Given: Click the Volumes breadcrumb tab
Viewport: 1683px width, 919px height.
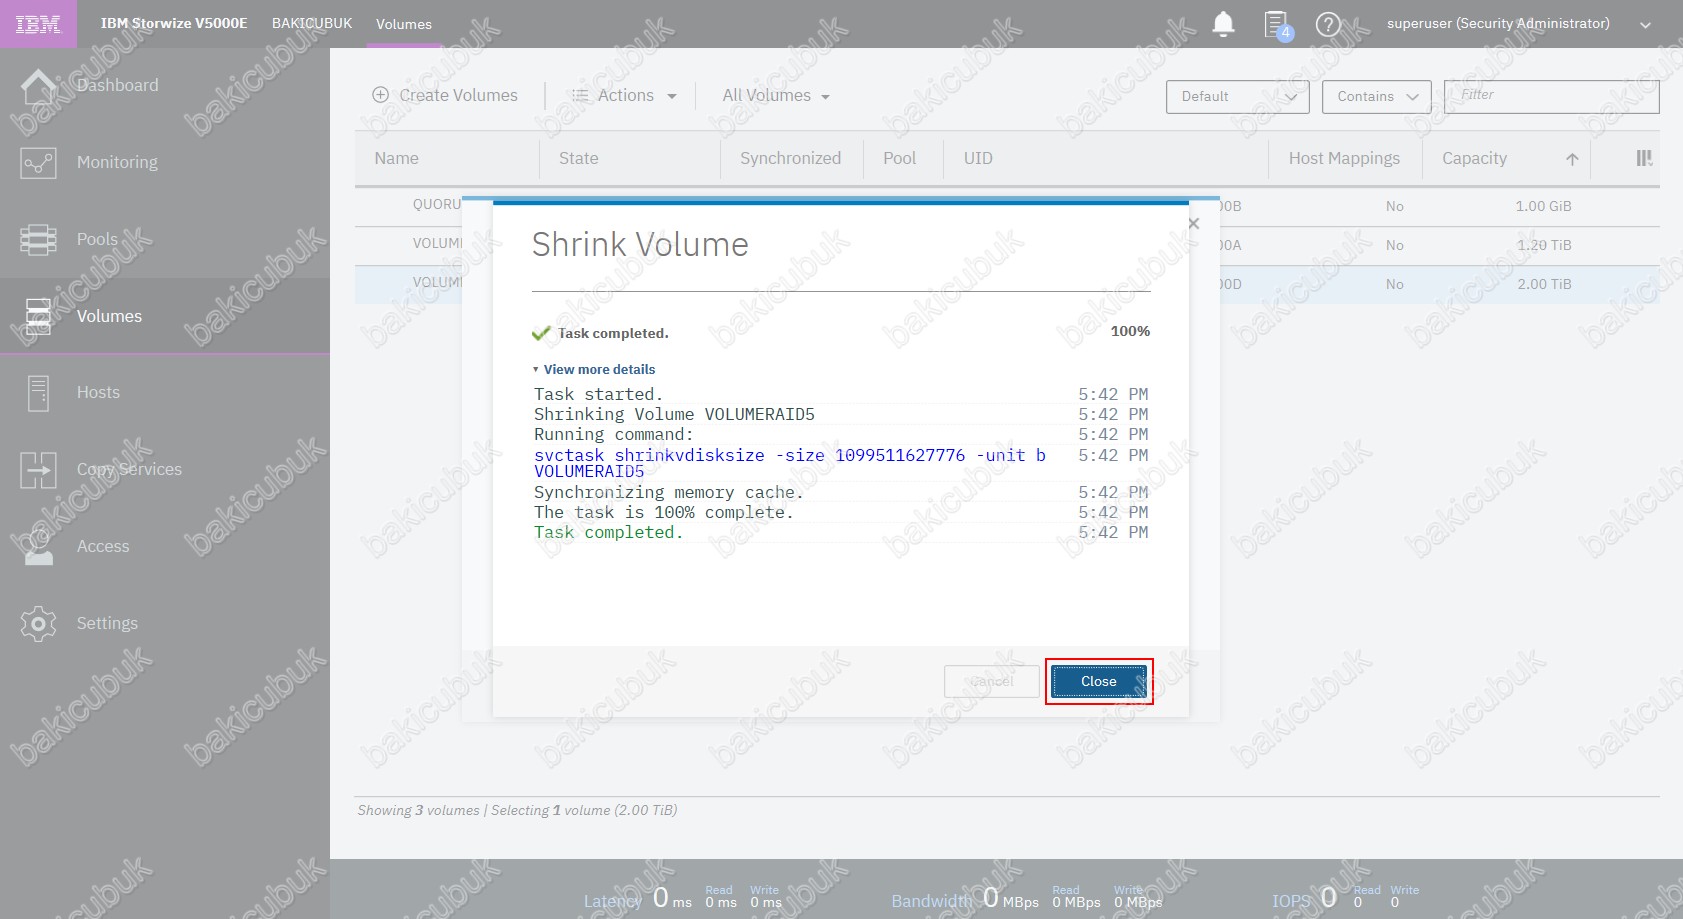Looking at the screenshot, I should 404,24.
